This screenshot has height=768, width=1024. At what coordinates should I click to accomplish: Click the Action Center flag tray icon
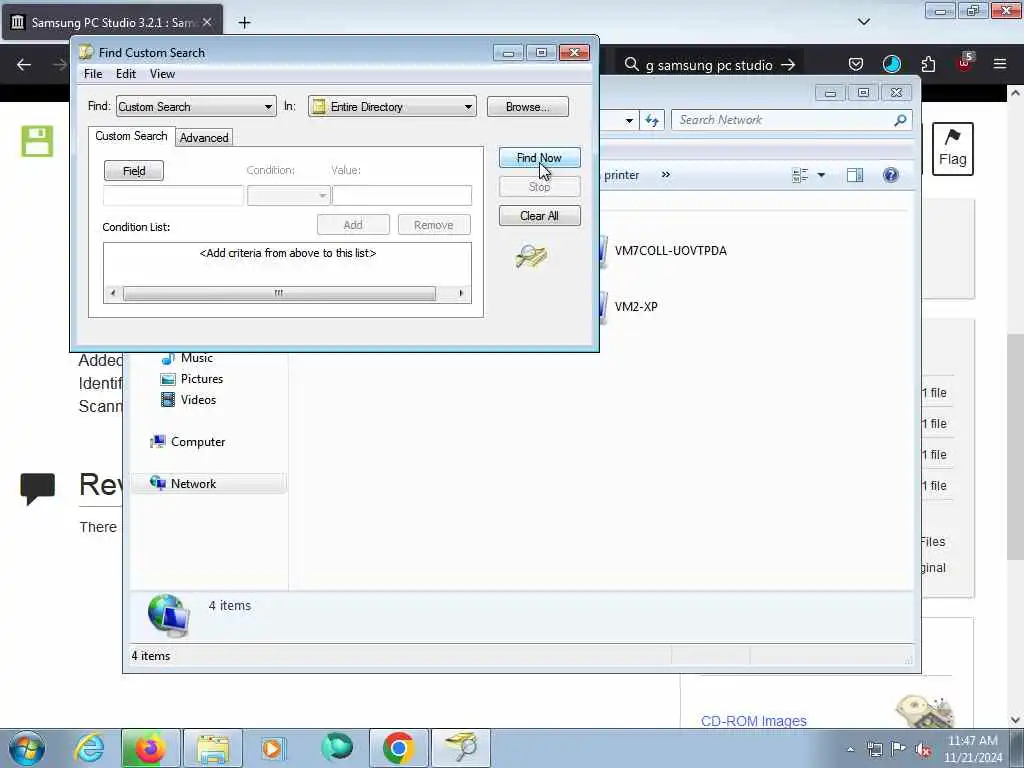[899, 750]
